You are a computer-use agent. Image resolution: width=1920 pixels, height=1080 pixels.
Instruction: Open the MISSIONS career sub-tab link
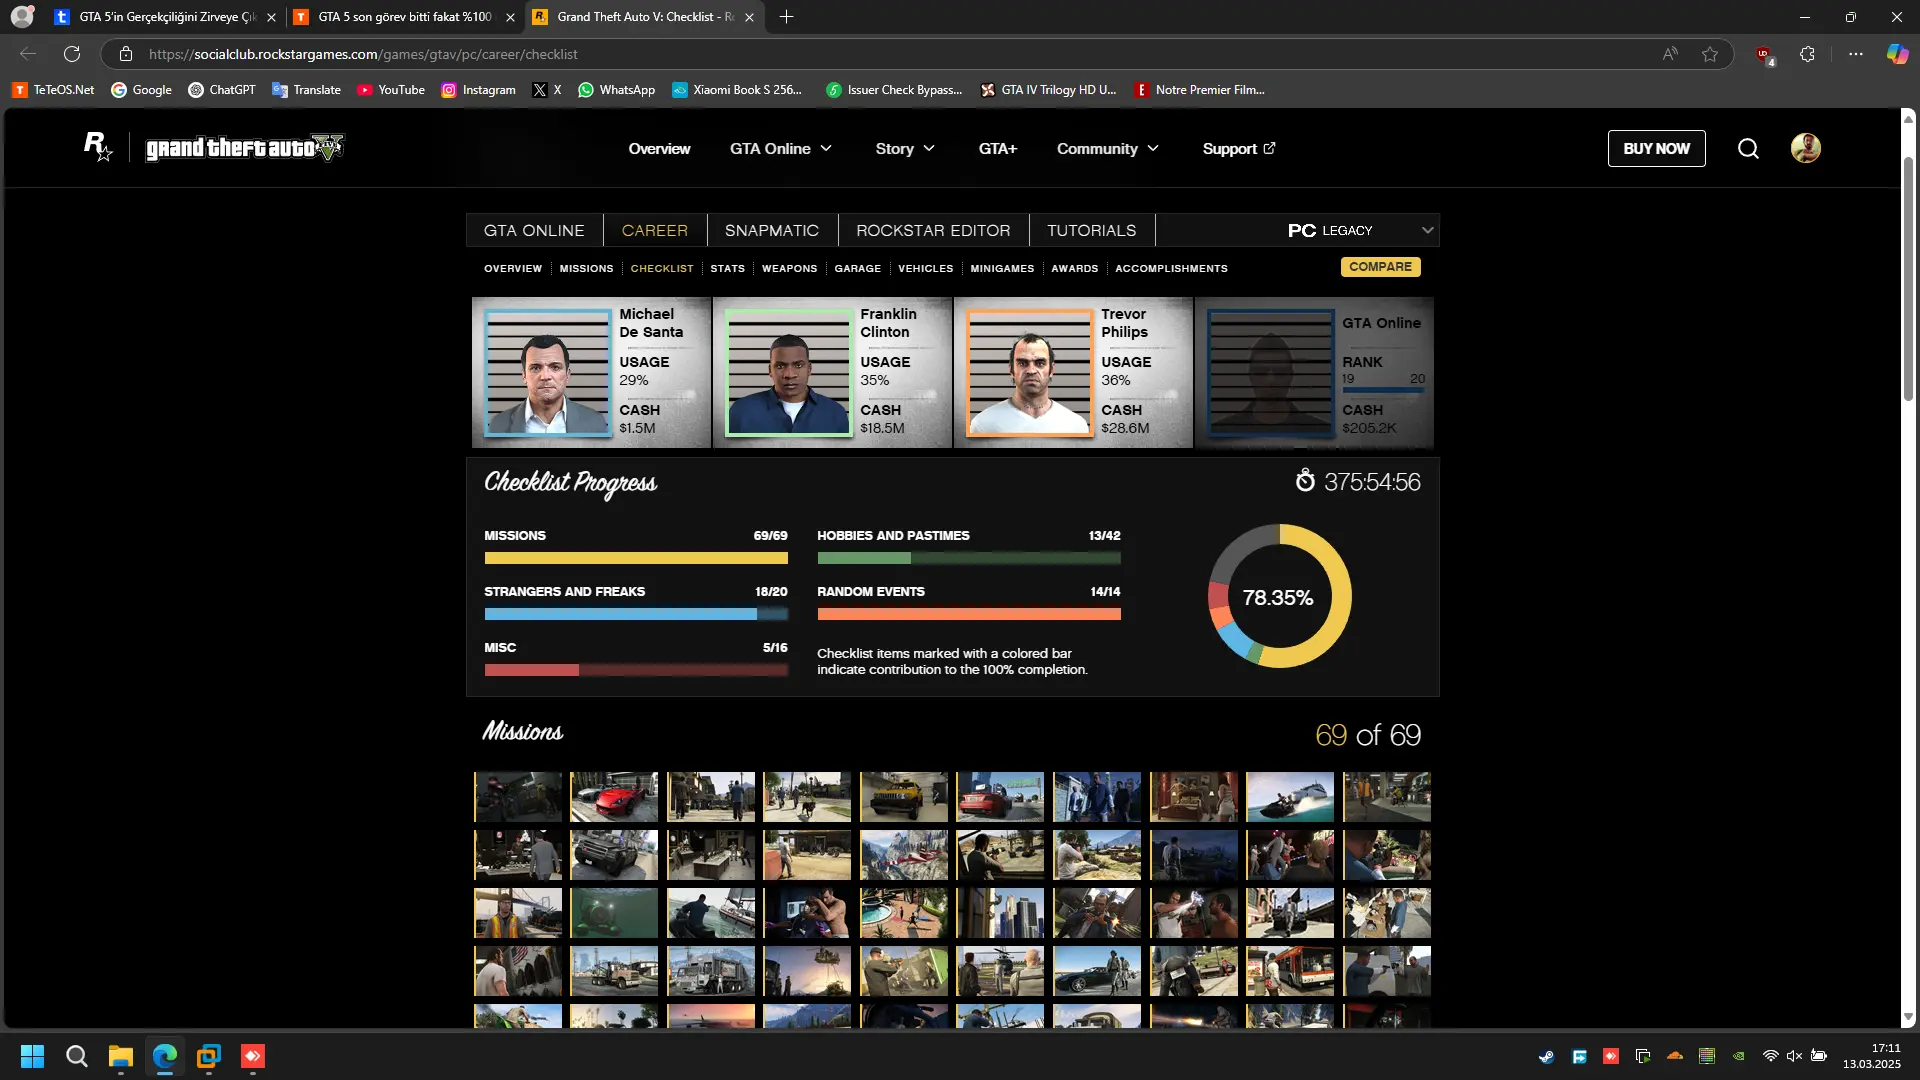[x=586, y=269]
